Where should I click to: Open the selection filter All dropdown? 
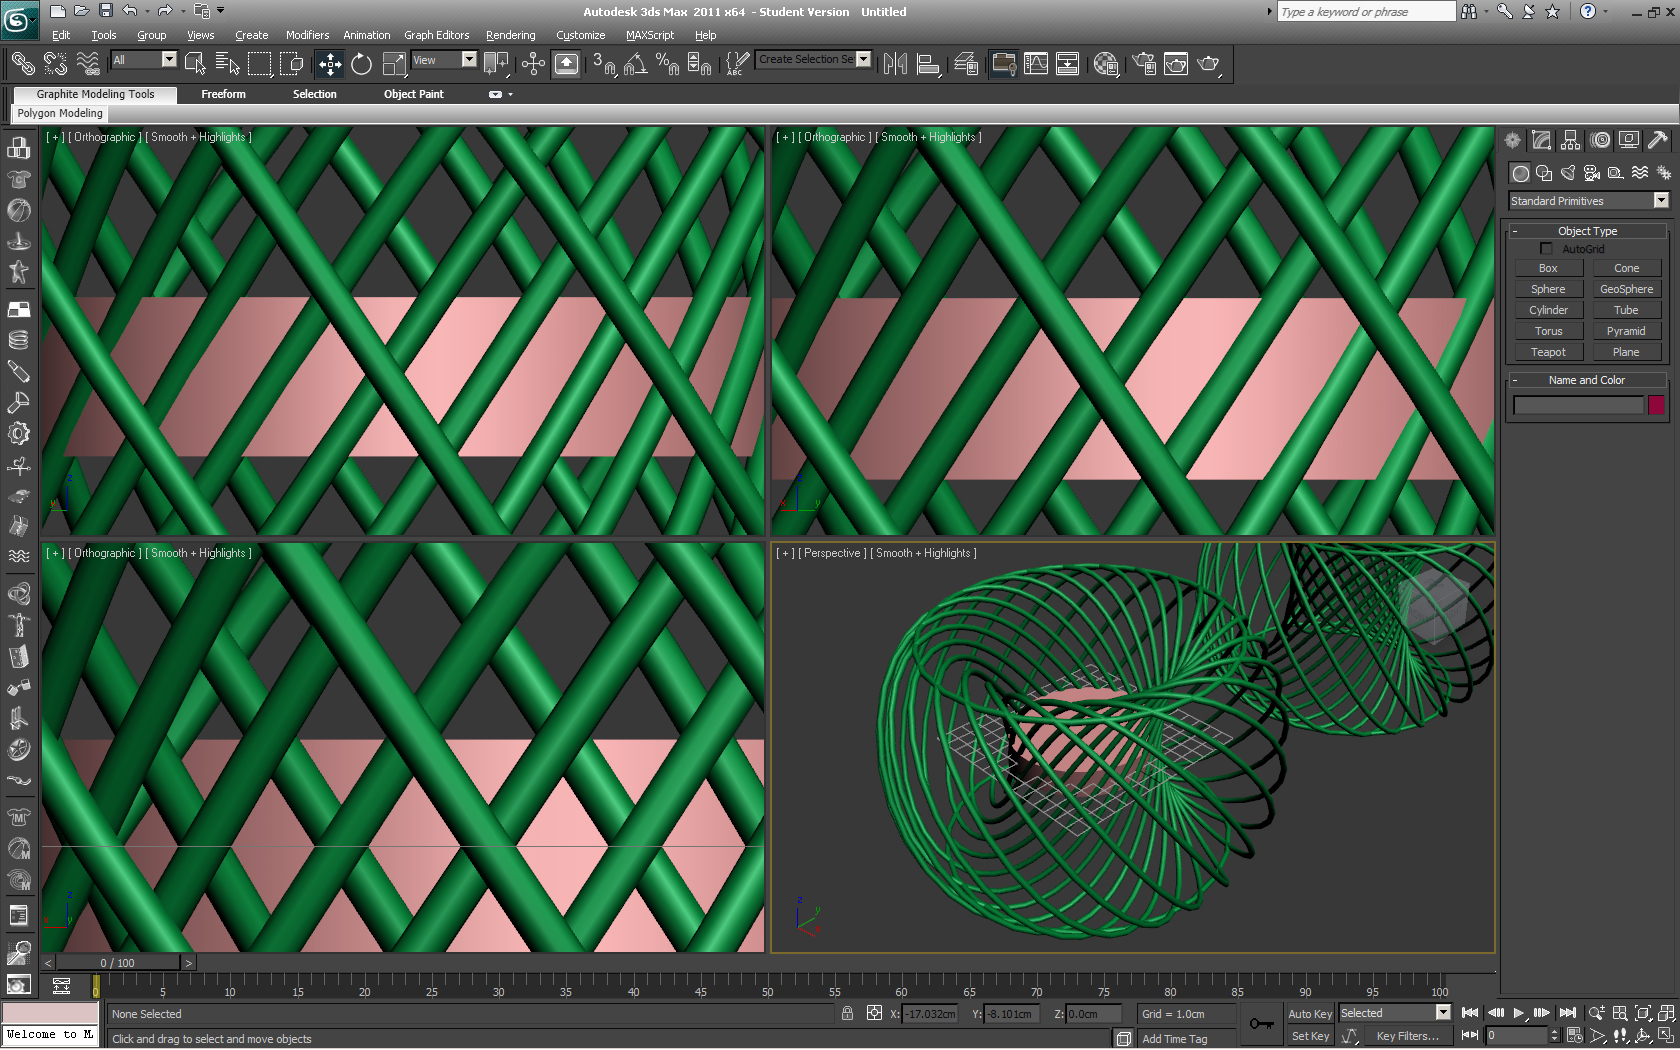pos(144,60)
